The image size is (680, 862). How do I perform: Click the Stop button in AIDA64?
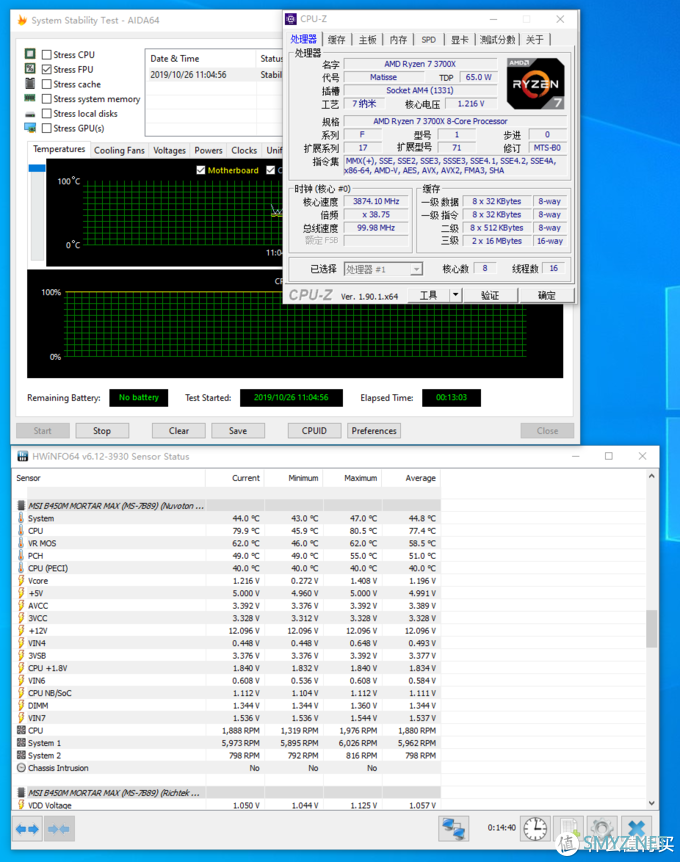(x=102, y=430)
